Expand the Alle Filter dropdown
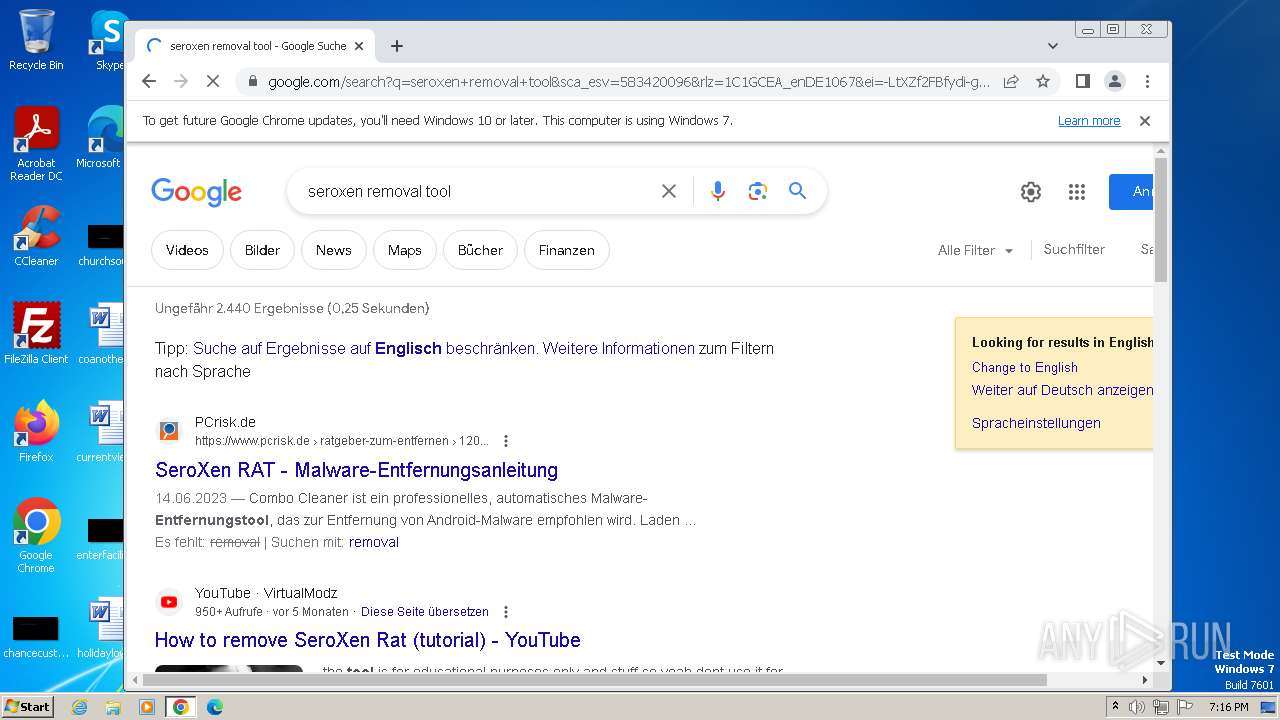 coord(975,251)
